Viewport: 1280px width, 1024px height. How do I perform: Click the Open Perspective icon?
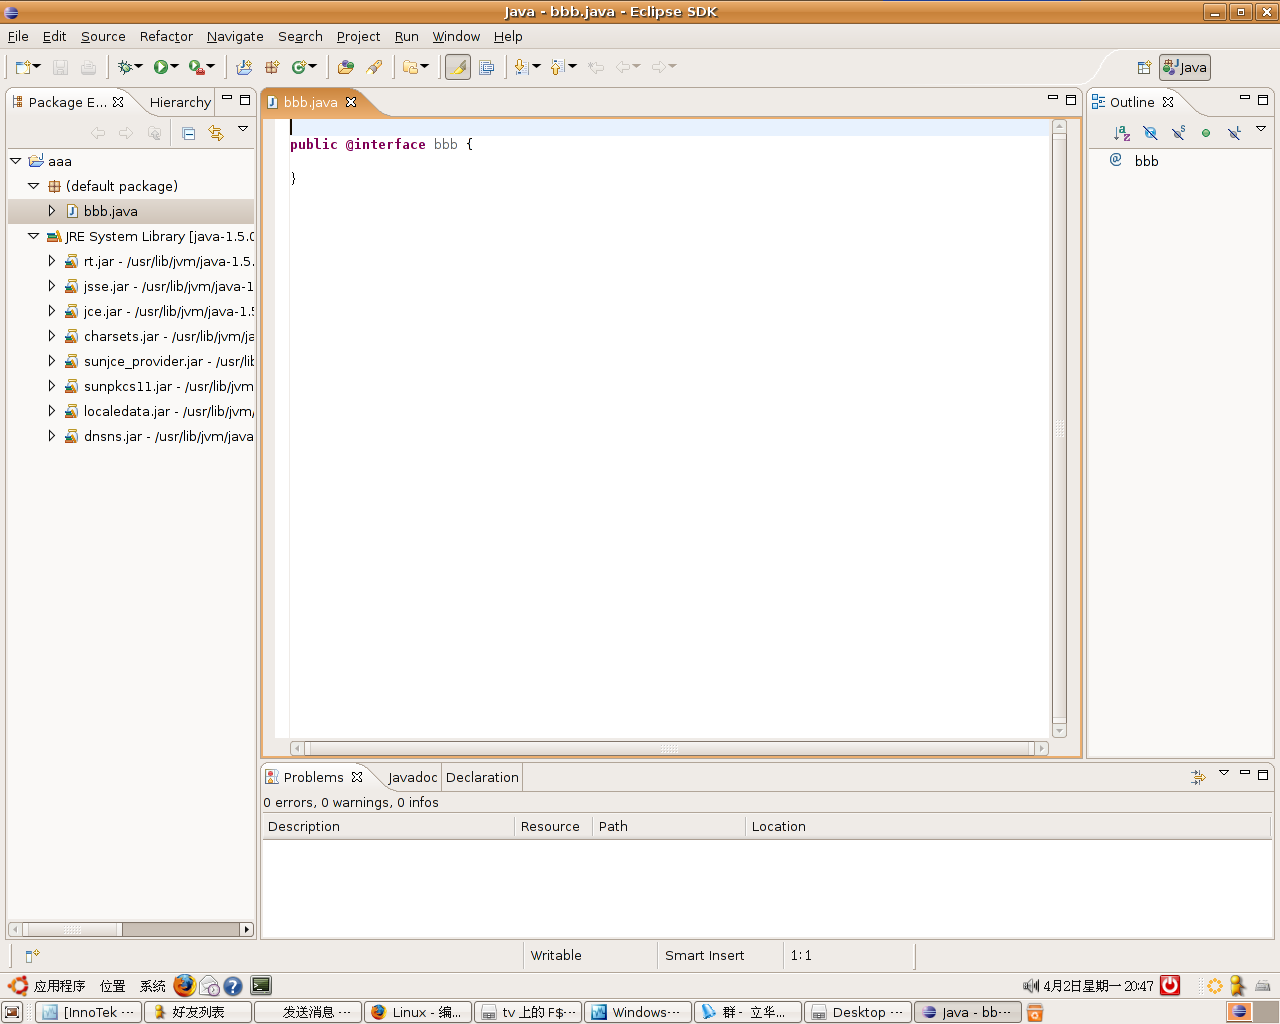(x=1144, y=68)
